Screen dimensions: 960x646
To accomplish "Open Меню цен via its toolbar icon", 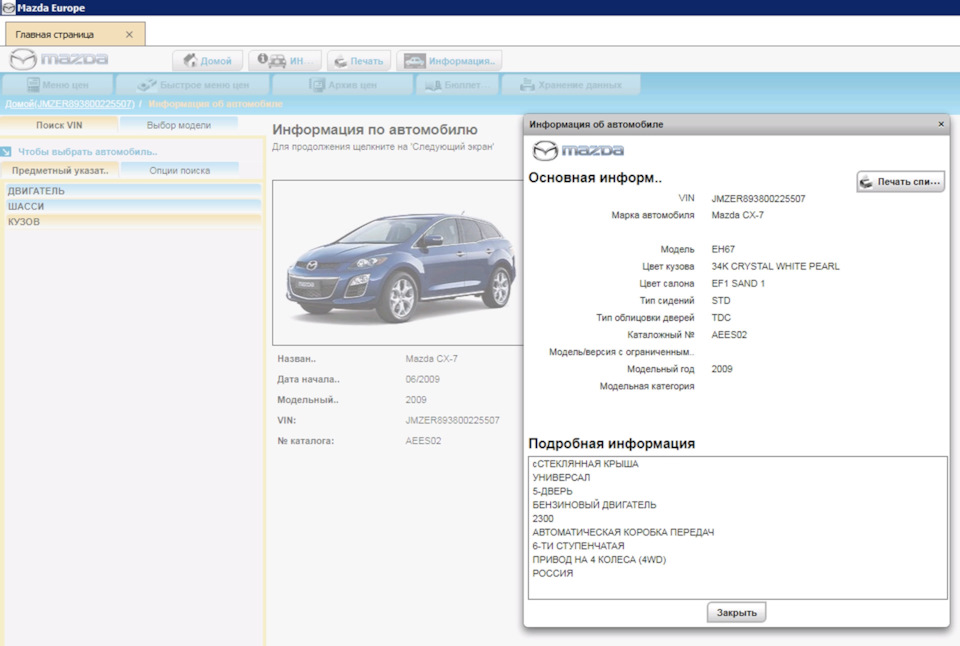I will (32, 84).
